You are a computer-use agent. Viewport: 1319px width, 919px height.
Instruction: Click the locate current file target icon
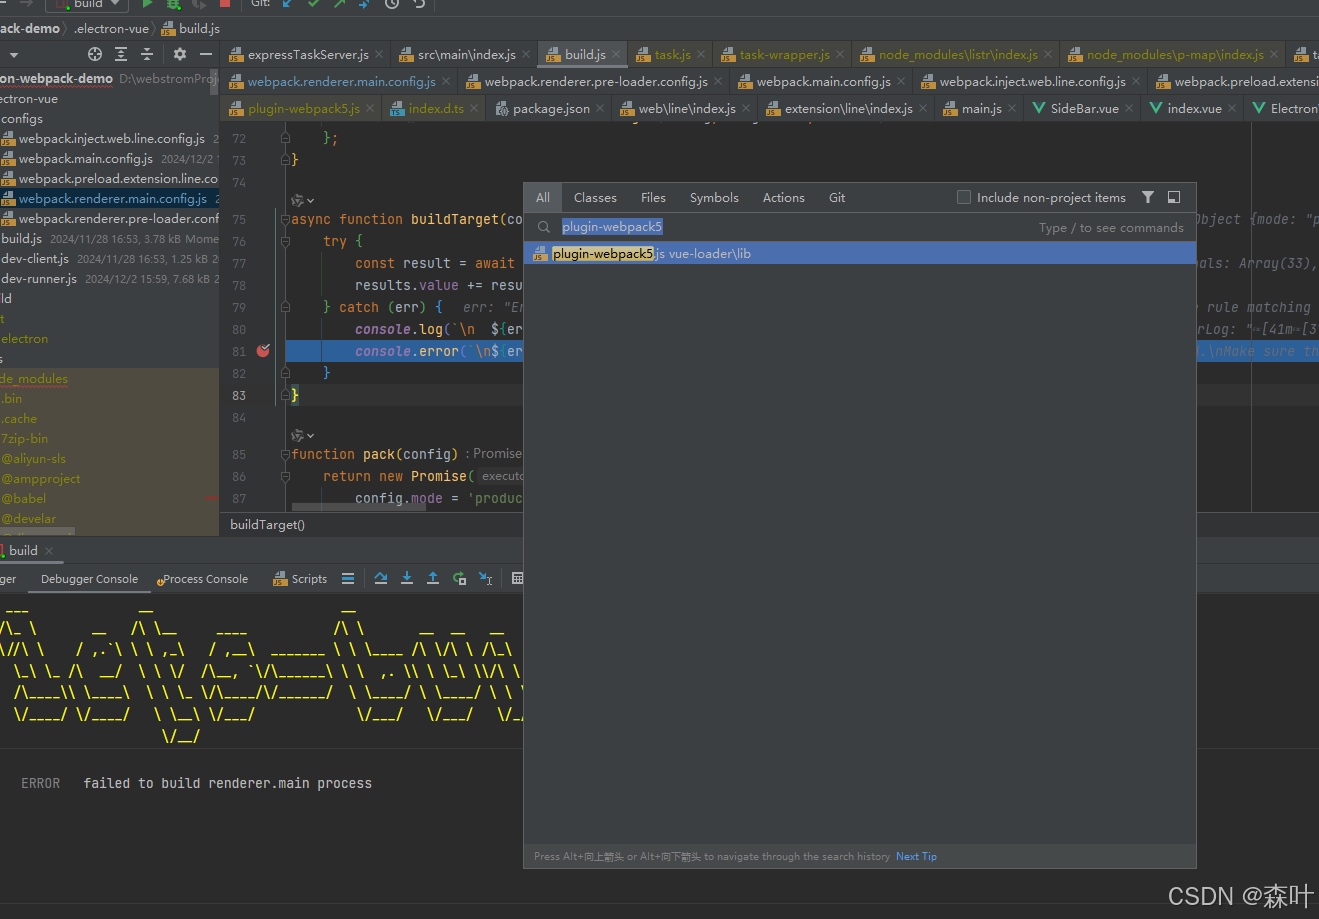(x=95, y=54)
